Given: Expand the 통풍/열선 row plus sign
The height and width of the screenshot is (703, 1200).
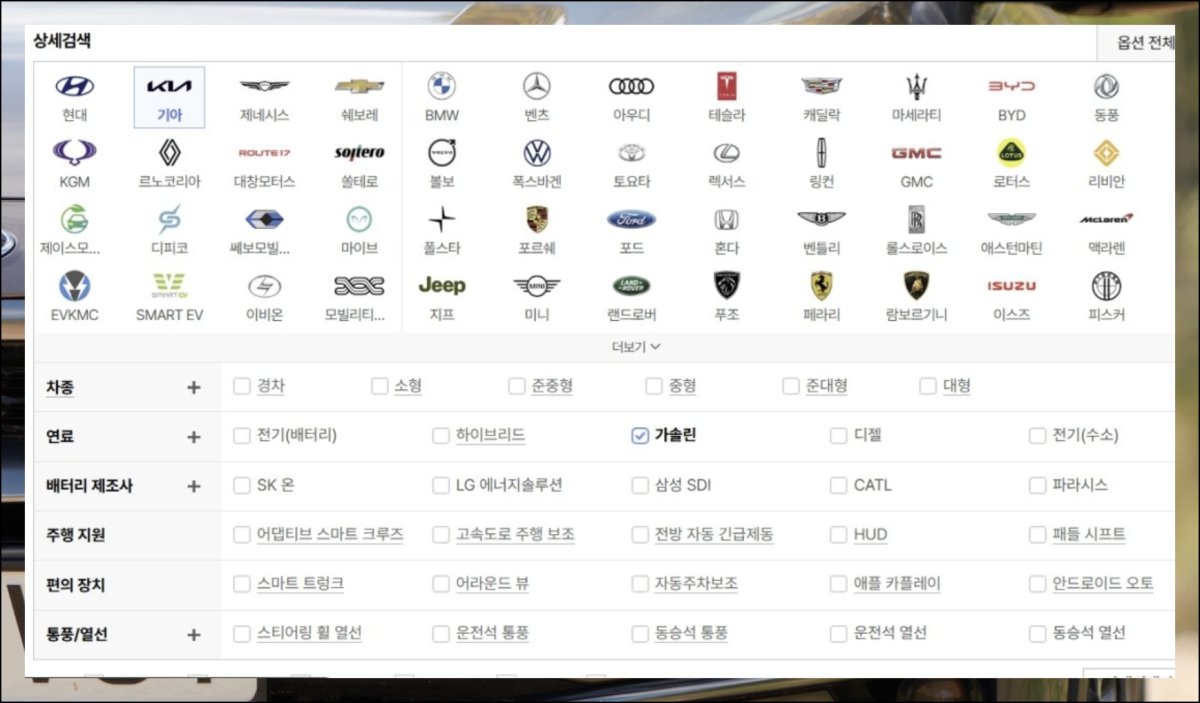Looking at the screenshot, I should point(194,635).
